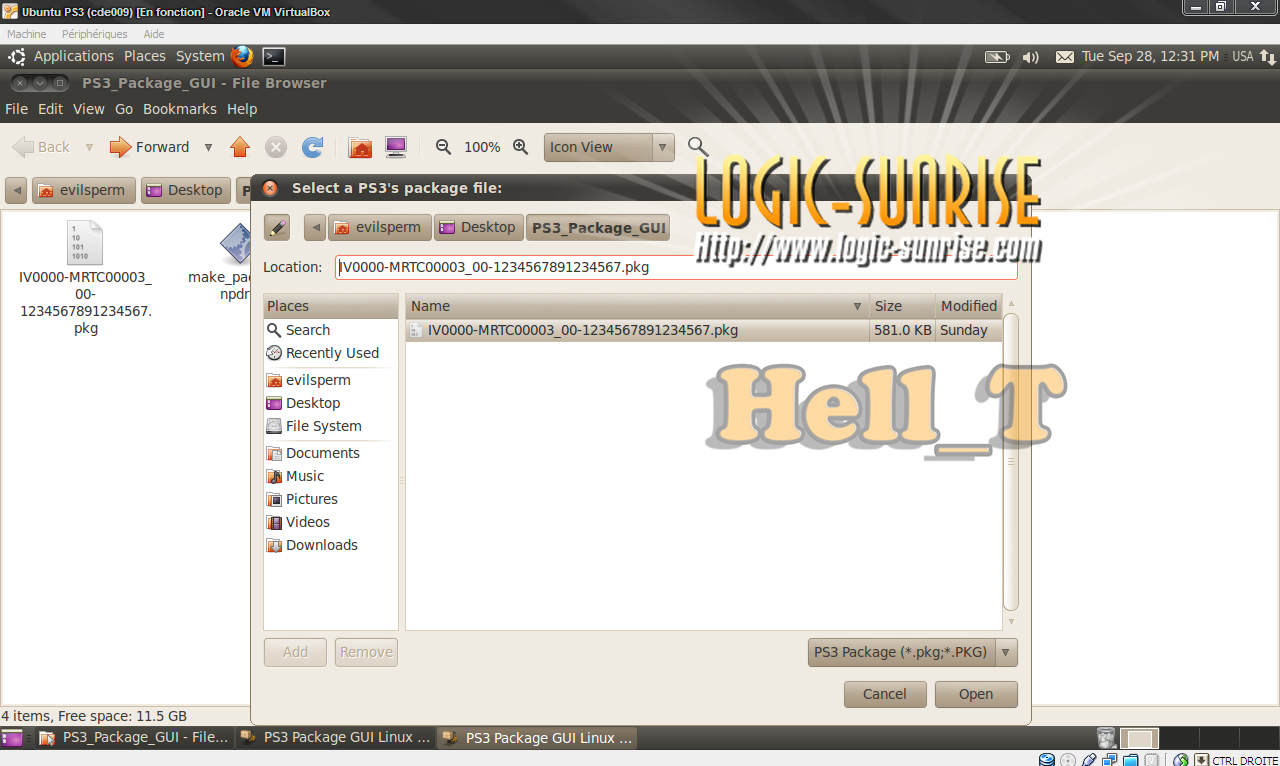The height and width of the screenshot is (766, 1280).
Task: Zoom out the file browser view
Action: 444,147
